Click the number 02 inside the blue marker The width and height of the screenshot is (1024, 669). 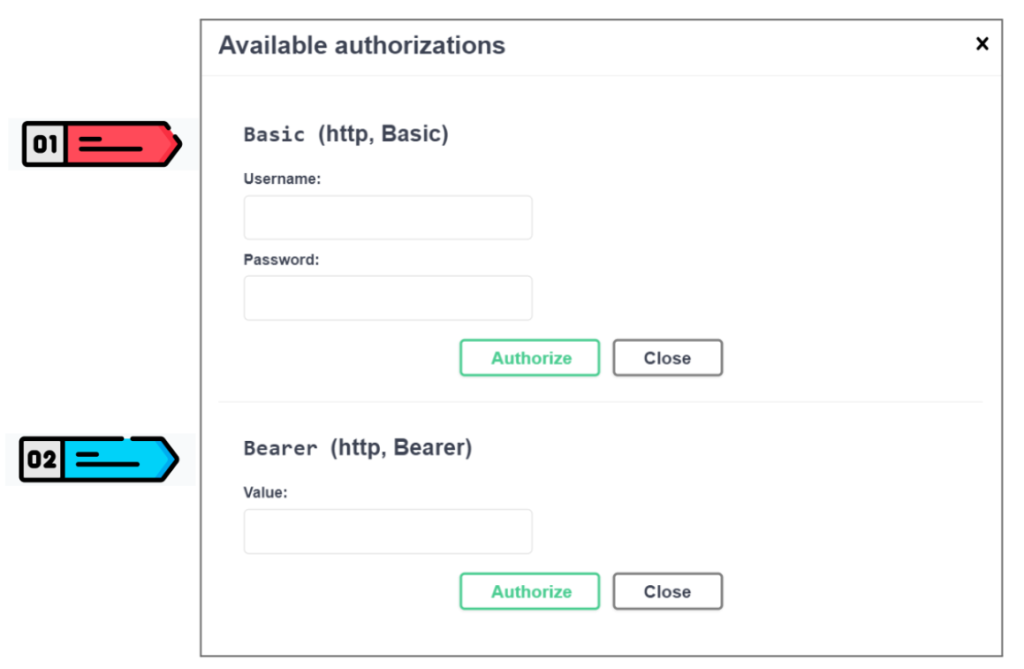[x=42, y=459]
